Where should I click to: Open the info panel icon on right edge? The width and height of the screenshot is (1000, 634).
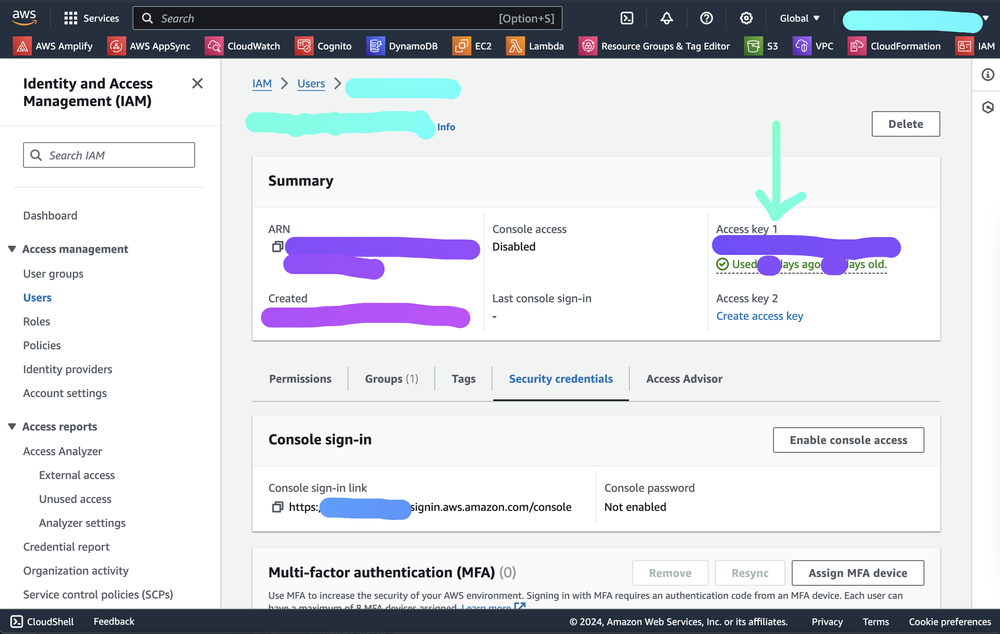click(987, 75)
